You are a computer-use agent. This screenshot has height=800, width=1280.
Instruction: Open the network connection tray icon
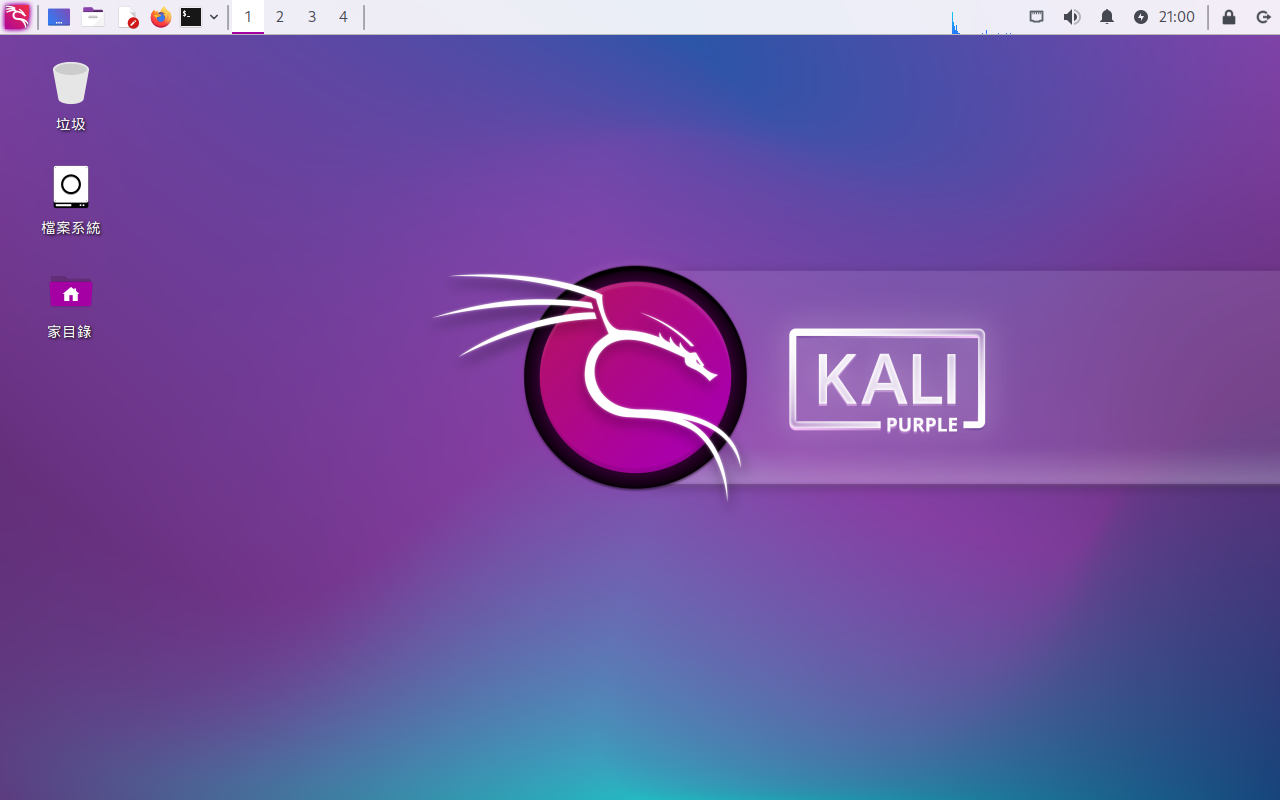(1037, 17)
